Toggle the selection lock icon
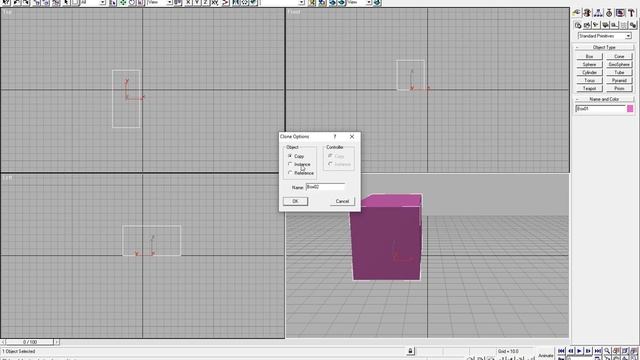The width and height of the screenshot is (640, 360). click(411, 351)
